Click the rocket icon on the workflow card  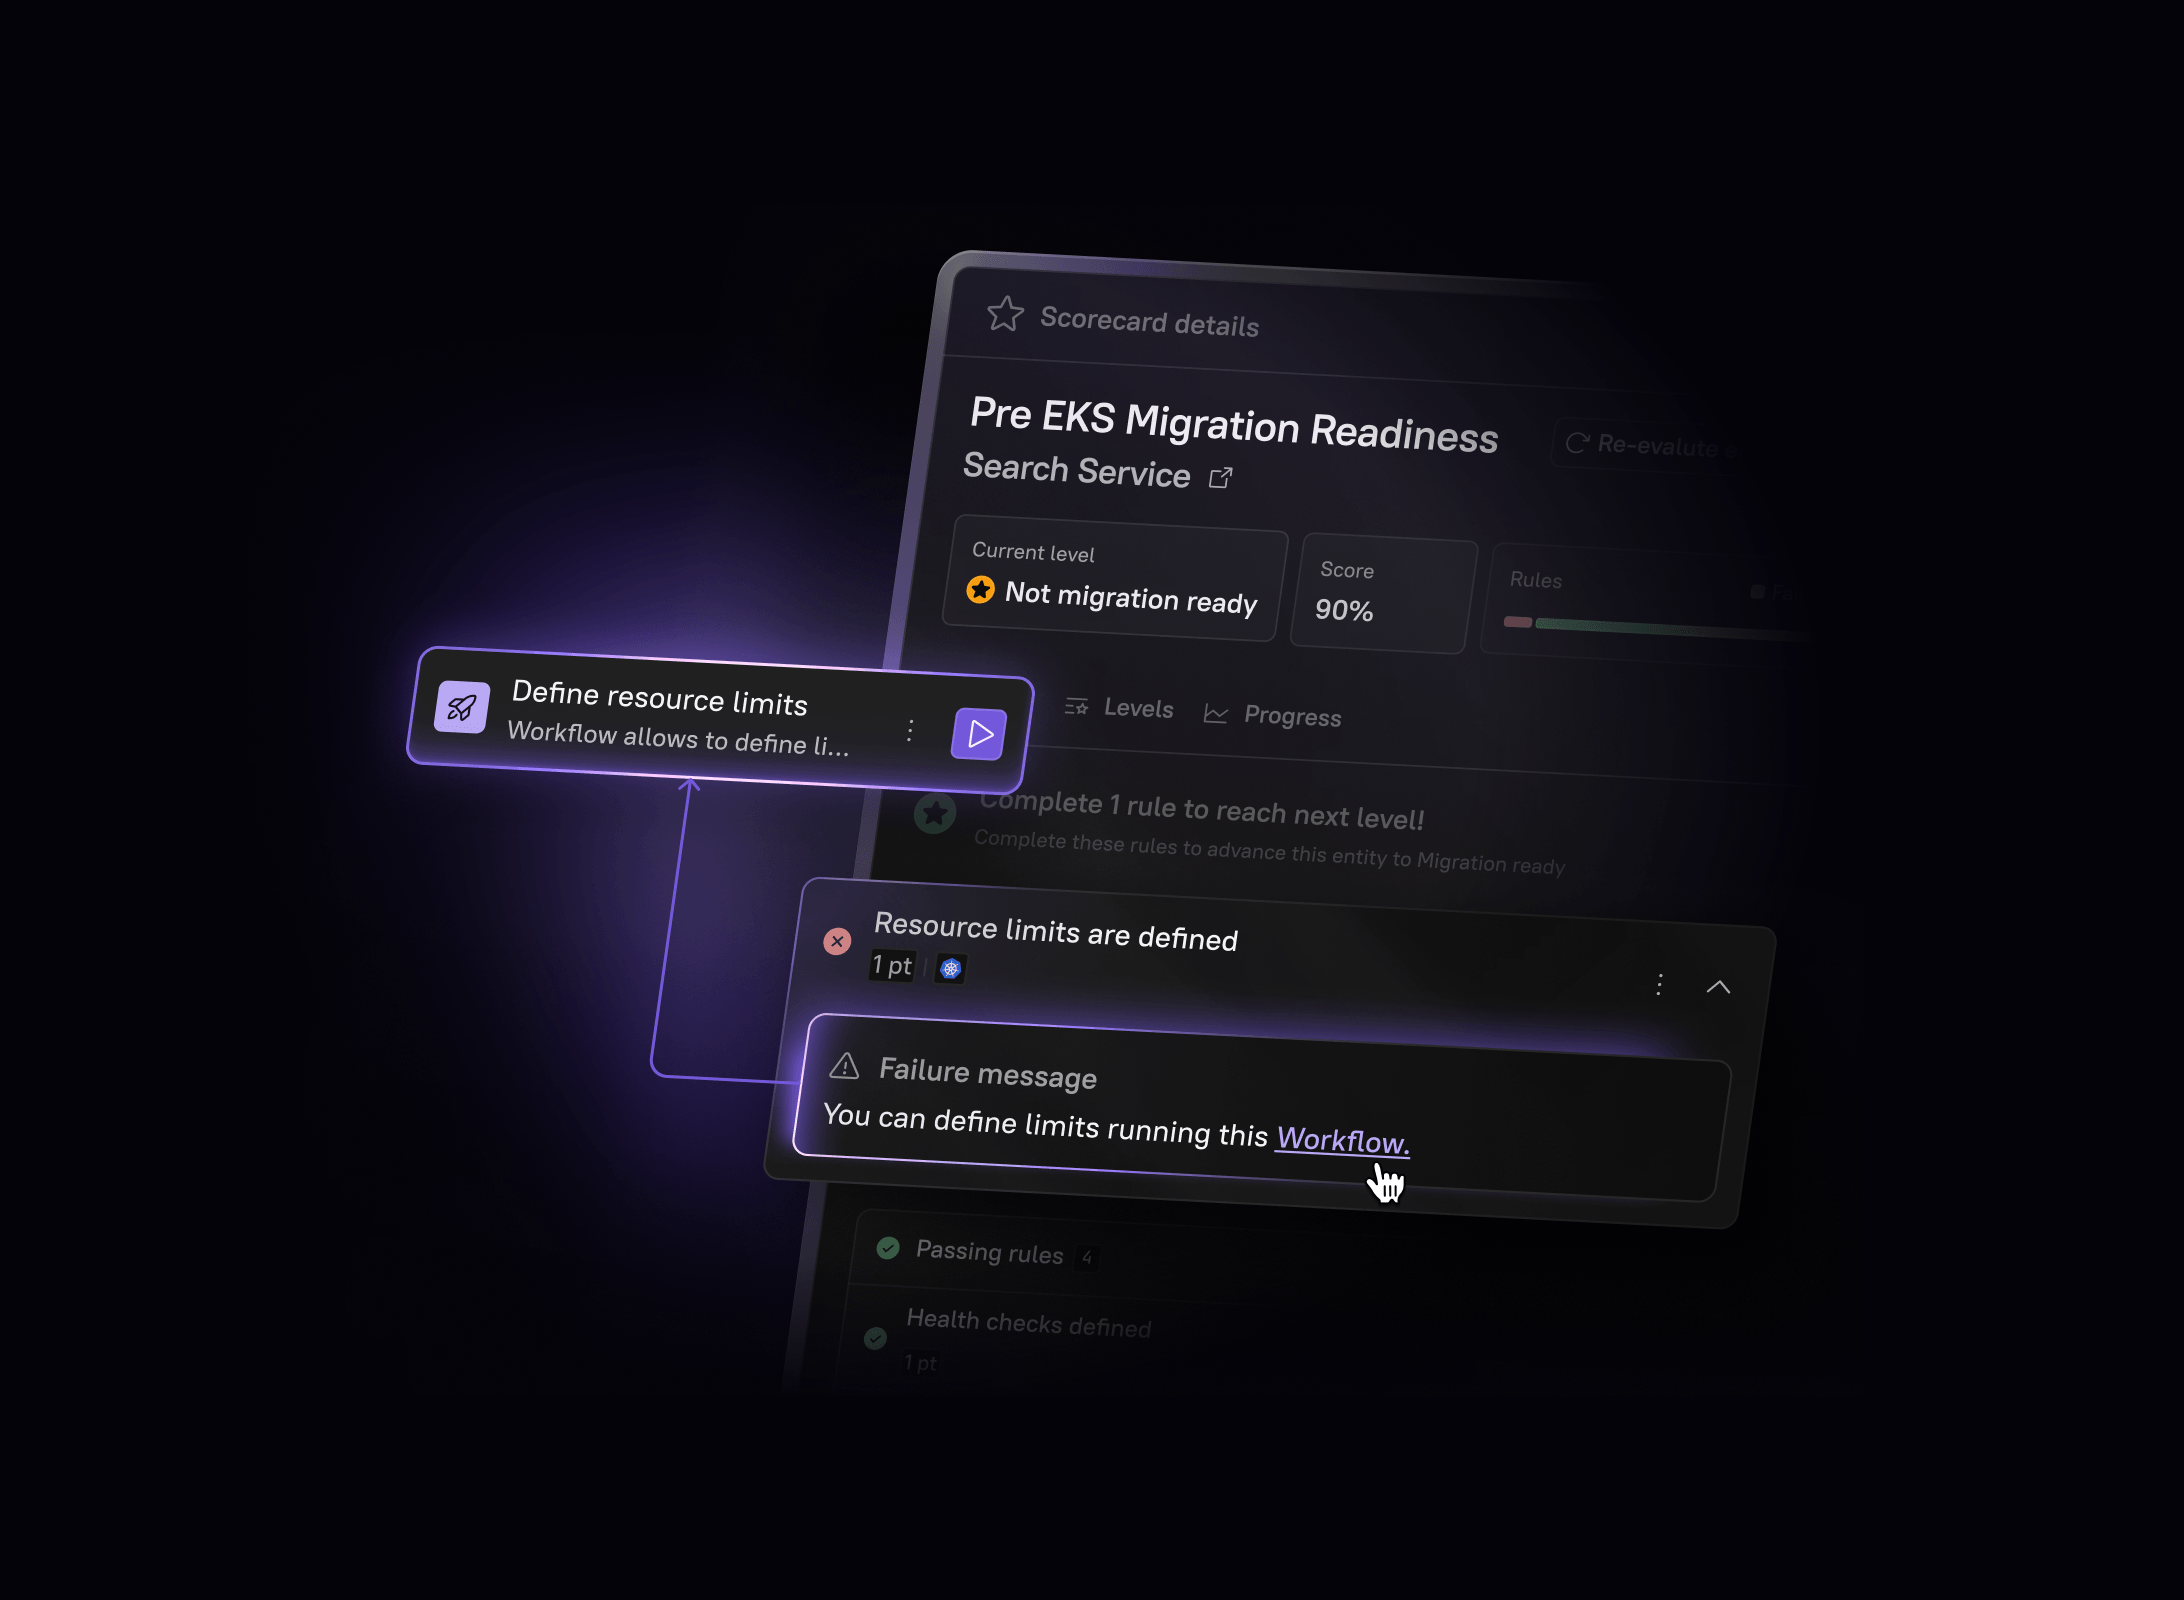[462, 708]
